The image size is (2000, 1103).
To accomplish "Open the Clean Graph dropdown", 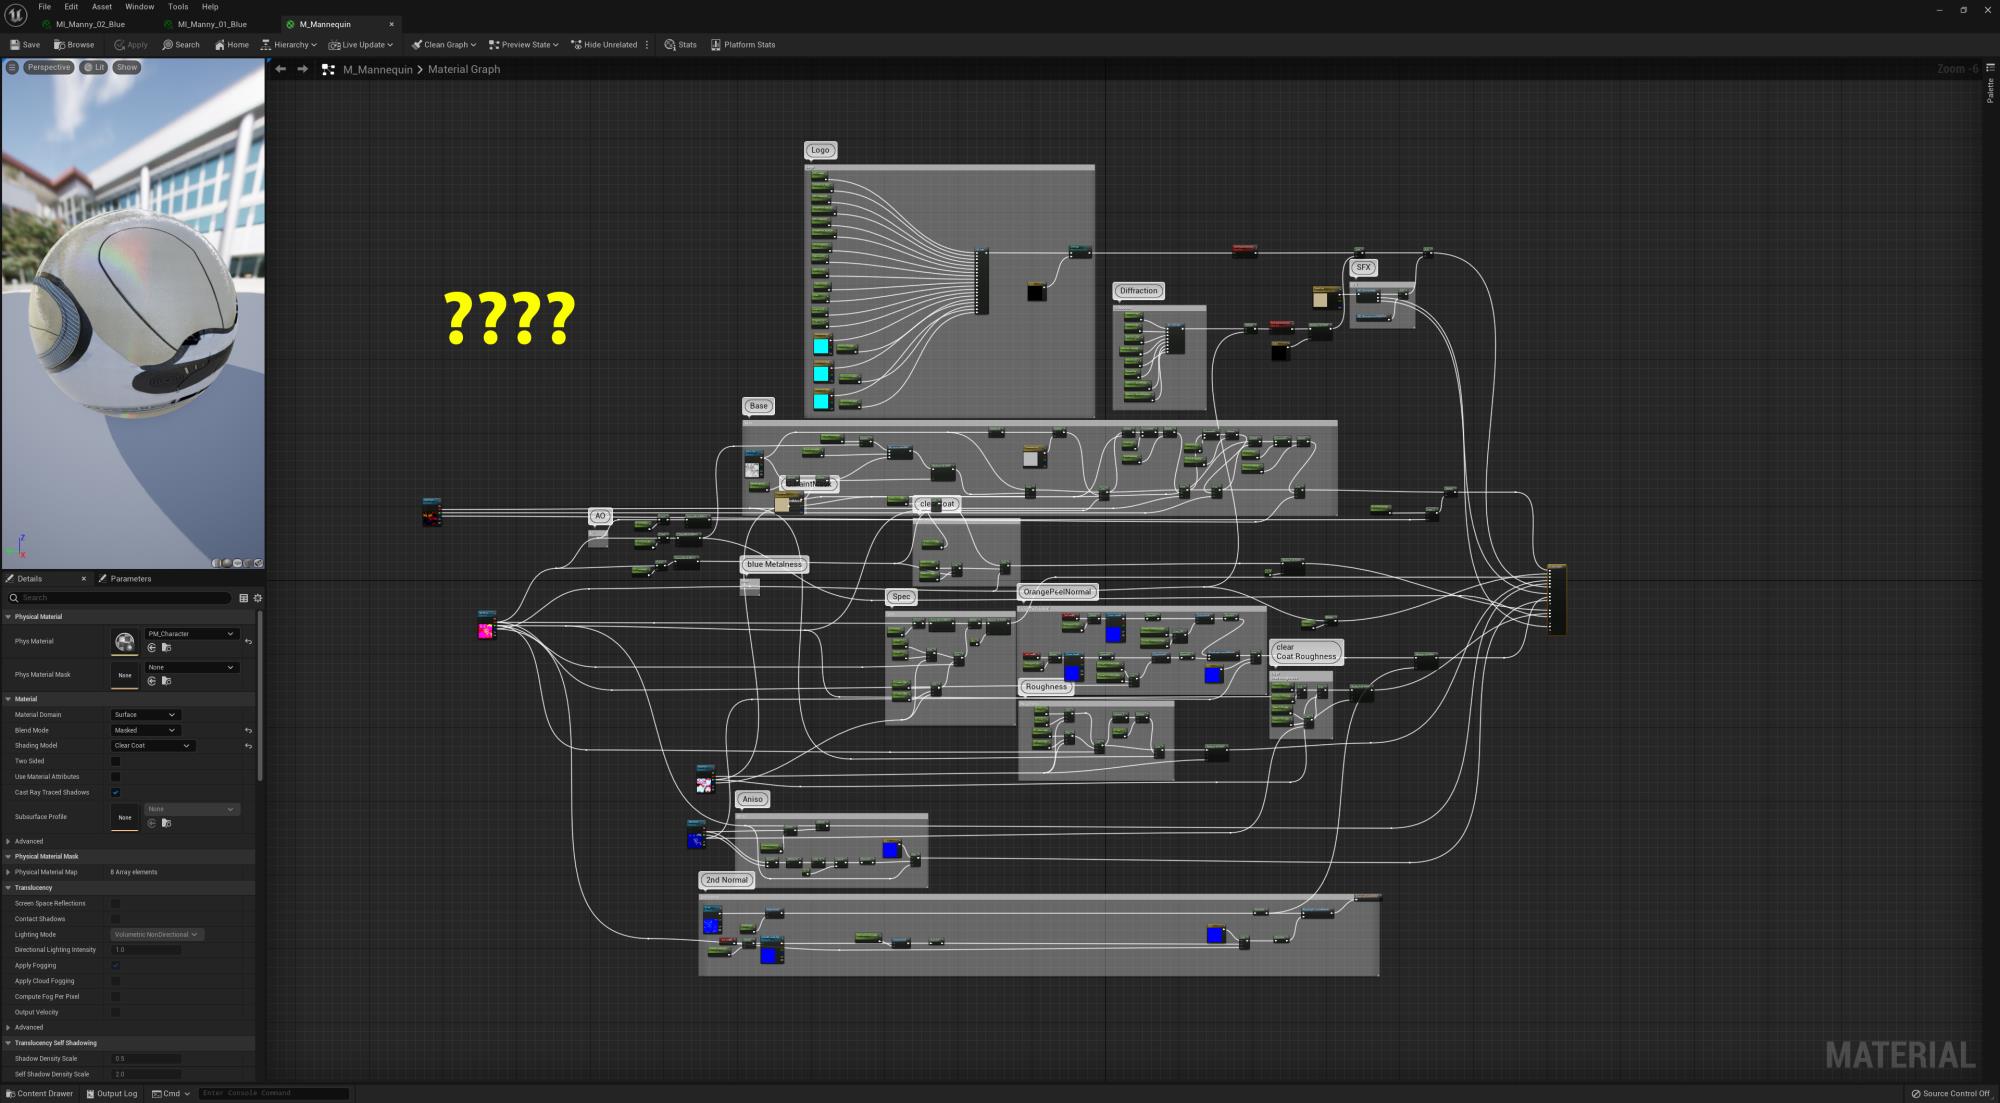I will [x=444, y=45].
